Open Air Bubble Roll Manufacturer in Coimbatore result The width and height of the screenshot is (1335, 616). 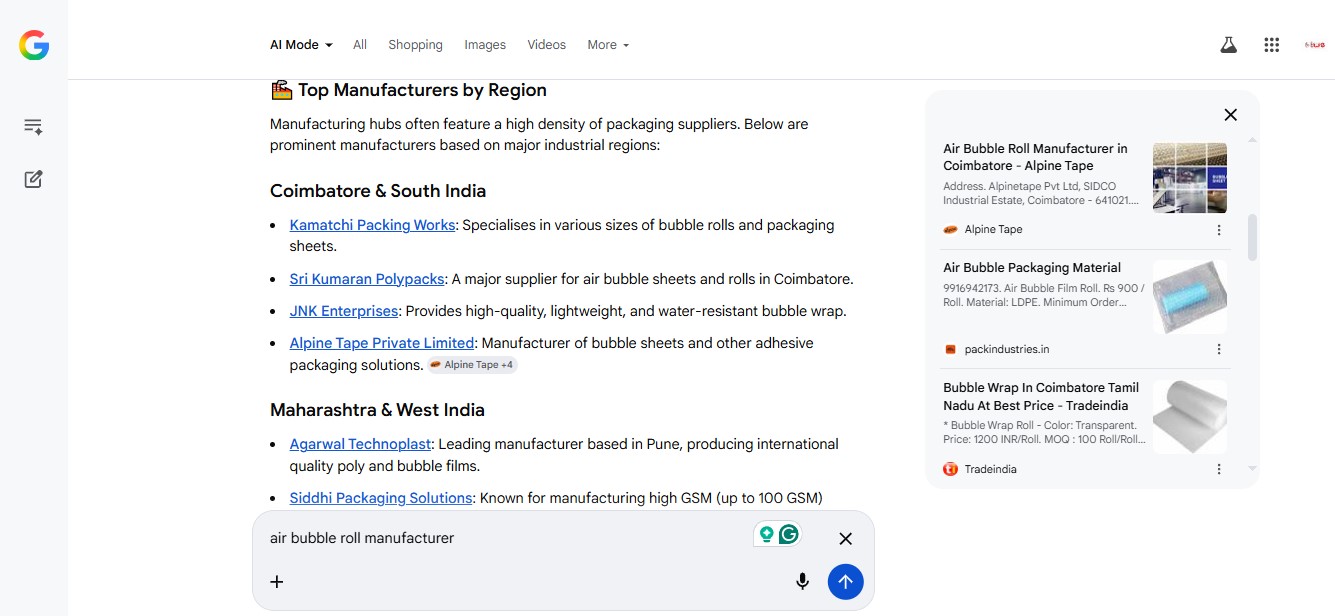tap(1035, 157)
